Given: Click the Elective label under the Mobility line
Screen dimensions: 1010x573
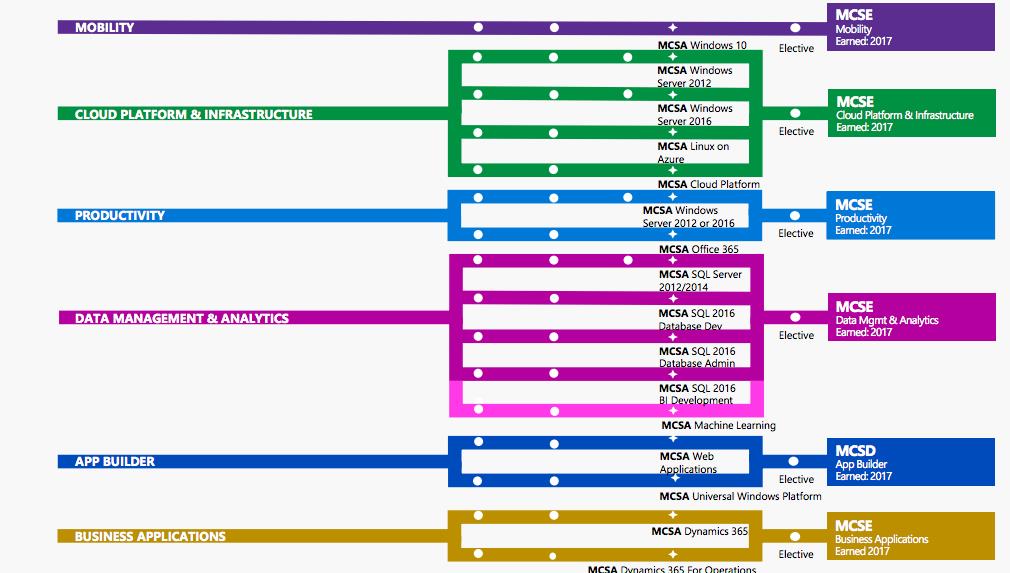Looking at the screenshot, I should [x=796, y=48].
